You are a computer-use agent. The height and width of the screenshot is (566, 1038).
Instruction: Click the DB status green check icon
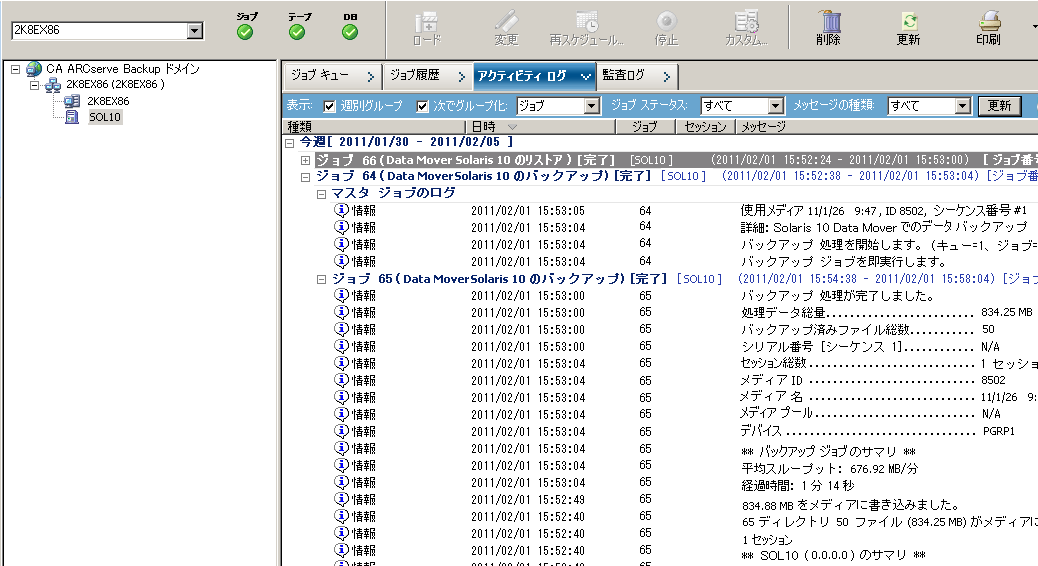[349, 31]
